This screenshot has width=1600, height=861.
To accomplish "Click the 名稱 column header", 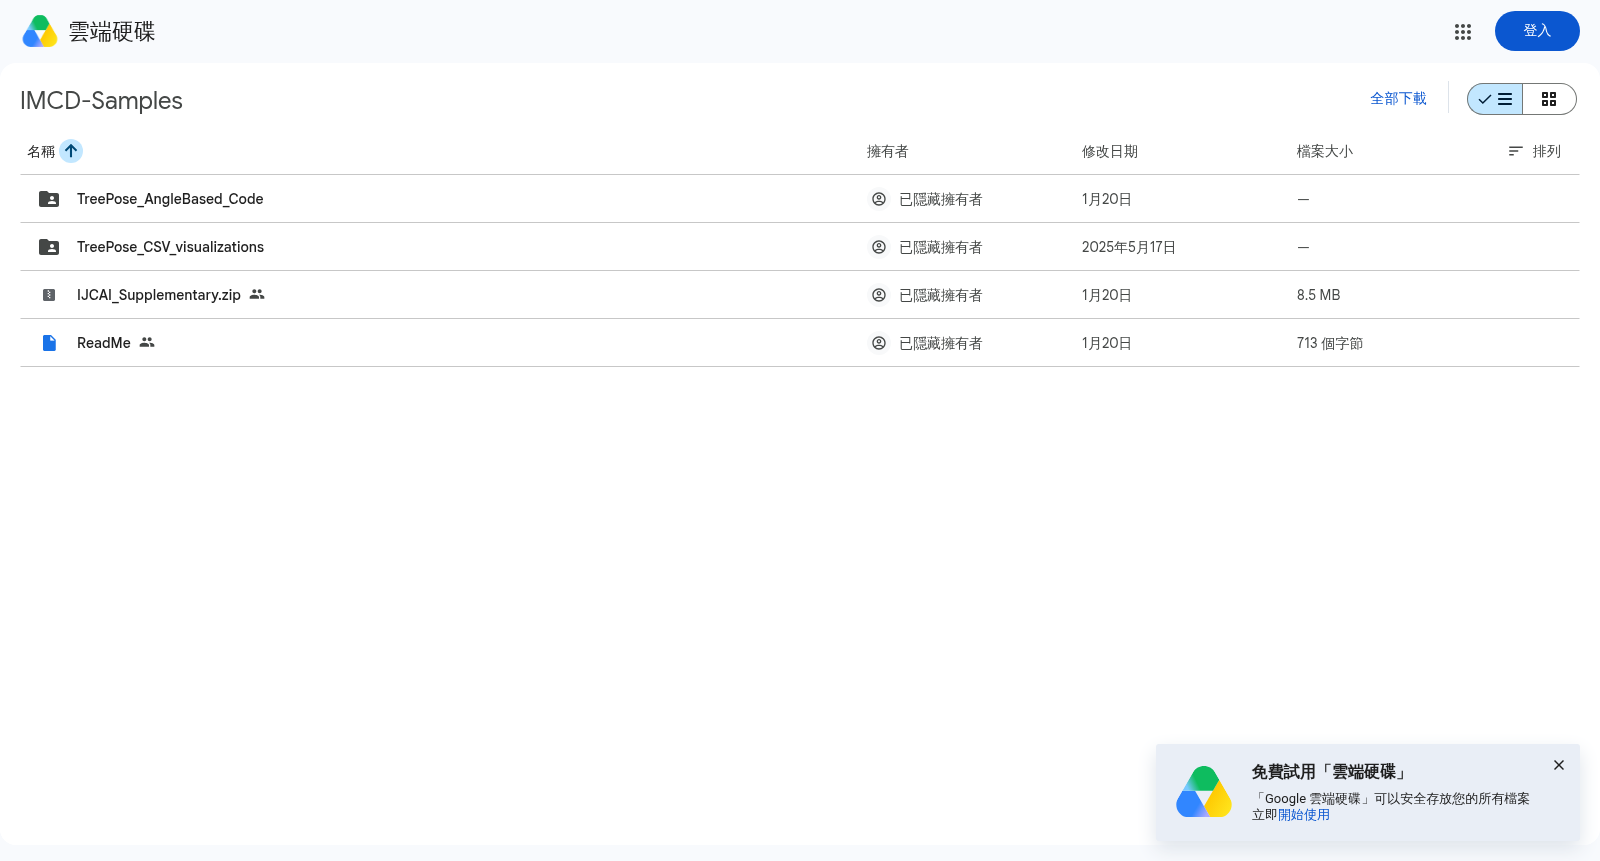I will point(41,151).
